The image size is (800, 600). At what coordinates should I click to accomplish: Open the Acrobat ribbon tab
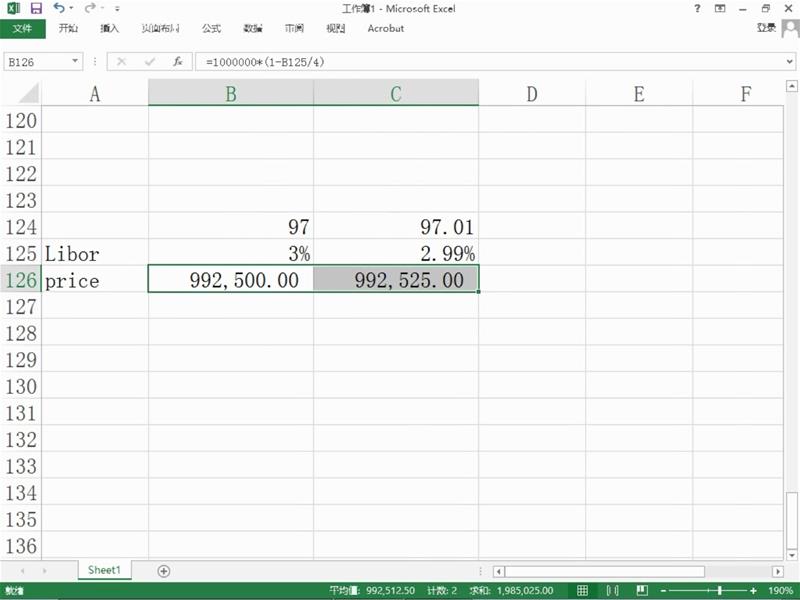(386, 28)
